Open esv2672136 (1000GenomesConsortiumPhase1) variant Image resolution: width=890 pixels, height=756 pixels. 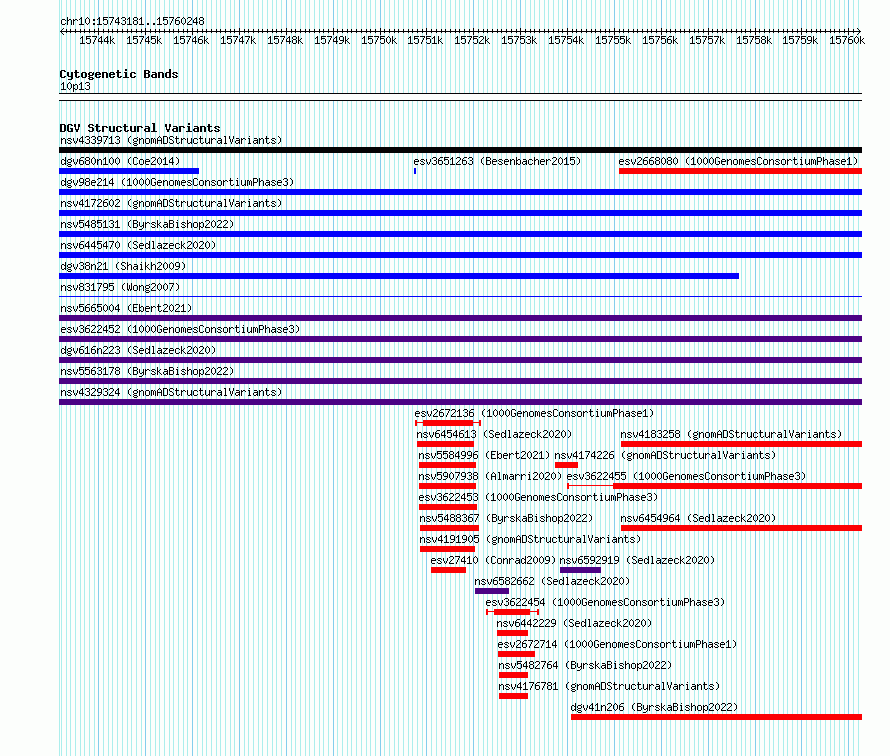534,413
